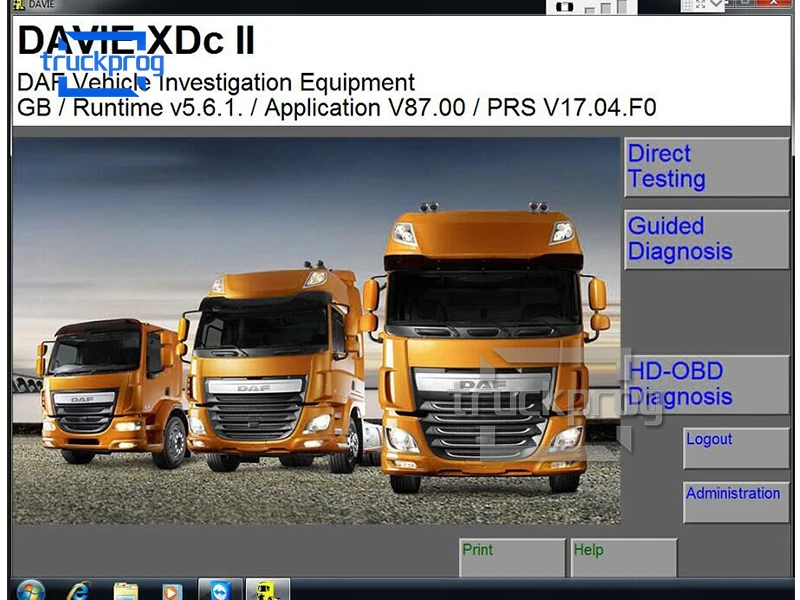
Task: Open File Explorer folder icon in taskbar
Action: point(126,591)
